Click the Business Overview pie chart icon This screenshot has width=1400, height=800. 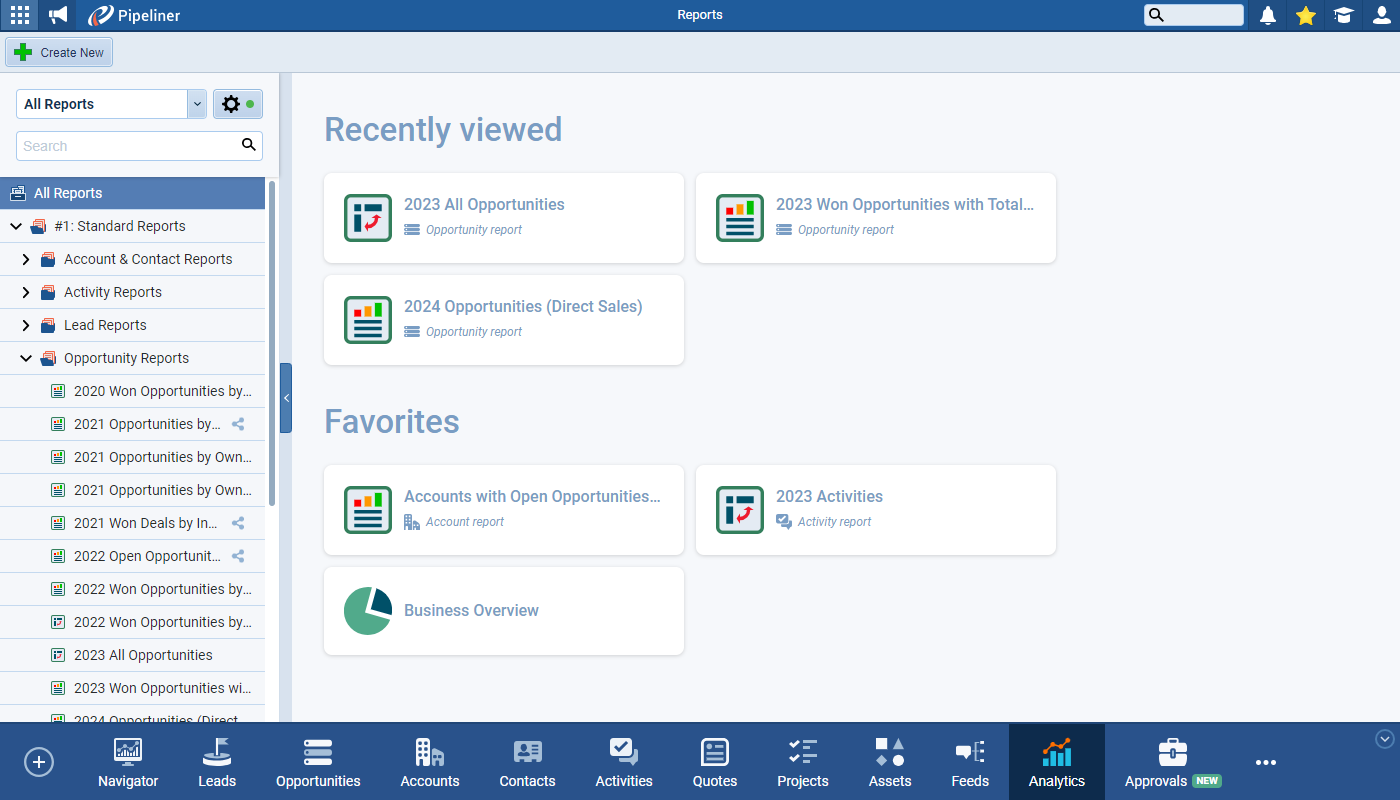[x=367, y=611]
